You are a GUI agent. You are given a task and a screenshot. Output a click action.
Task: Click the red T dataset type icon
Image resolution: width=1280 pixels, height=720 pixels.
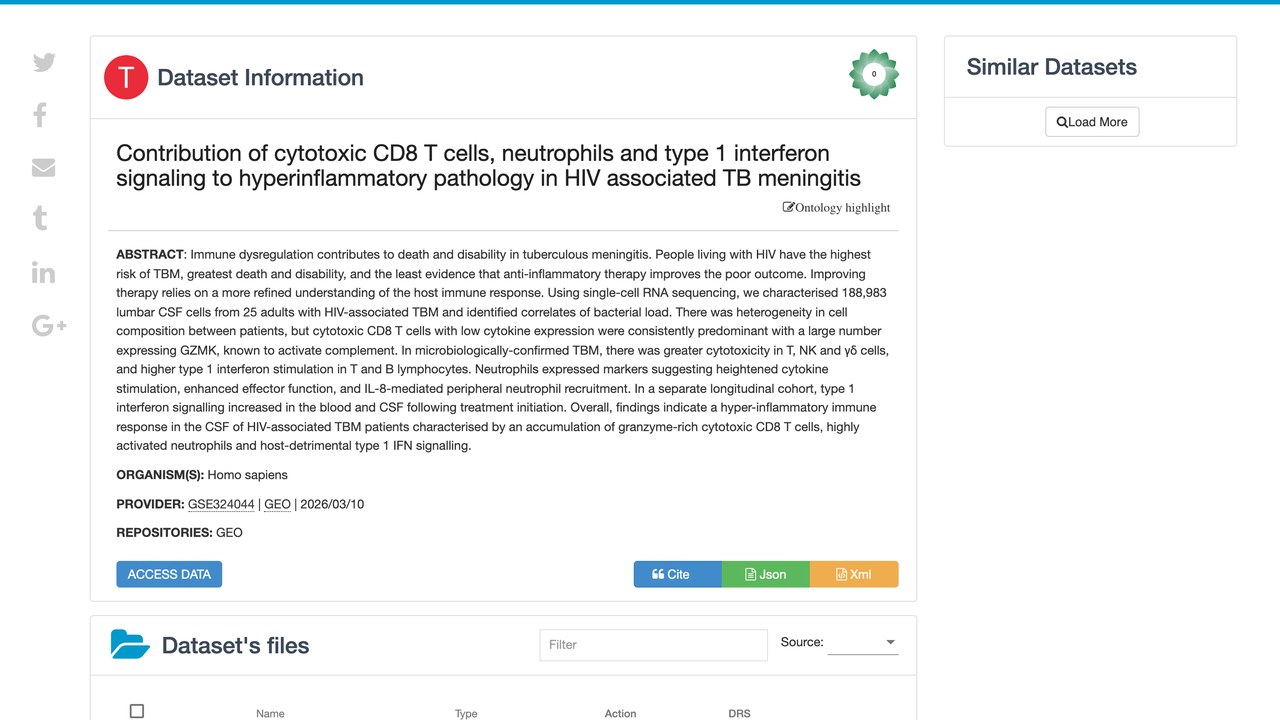coord(126,77)
